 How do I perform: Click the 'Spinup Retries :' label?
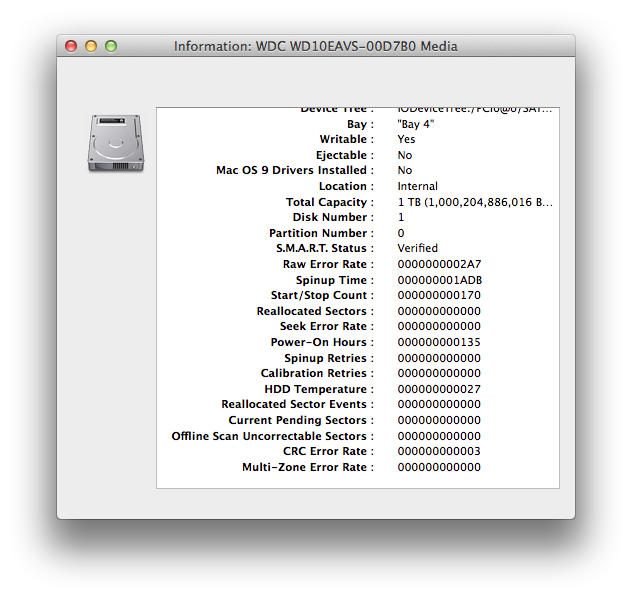tap(329, 358)
